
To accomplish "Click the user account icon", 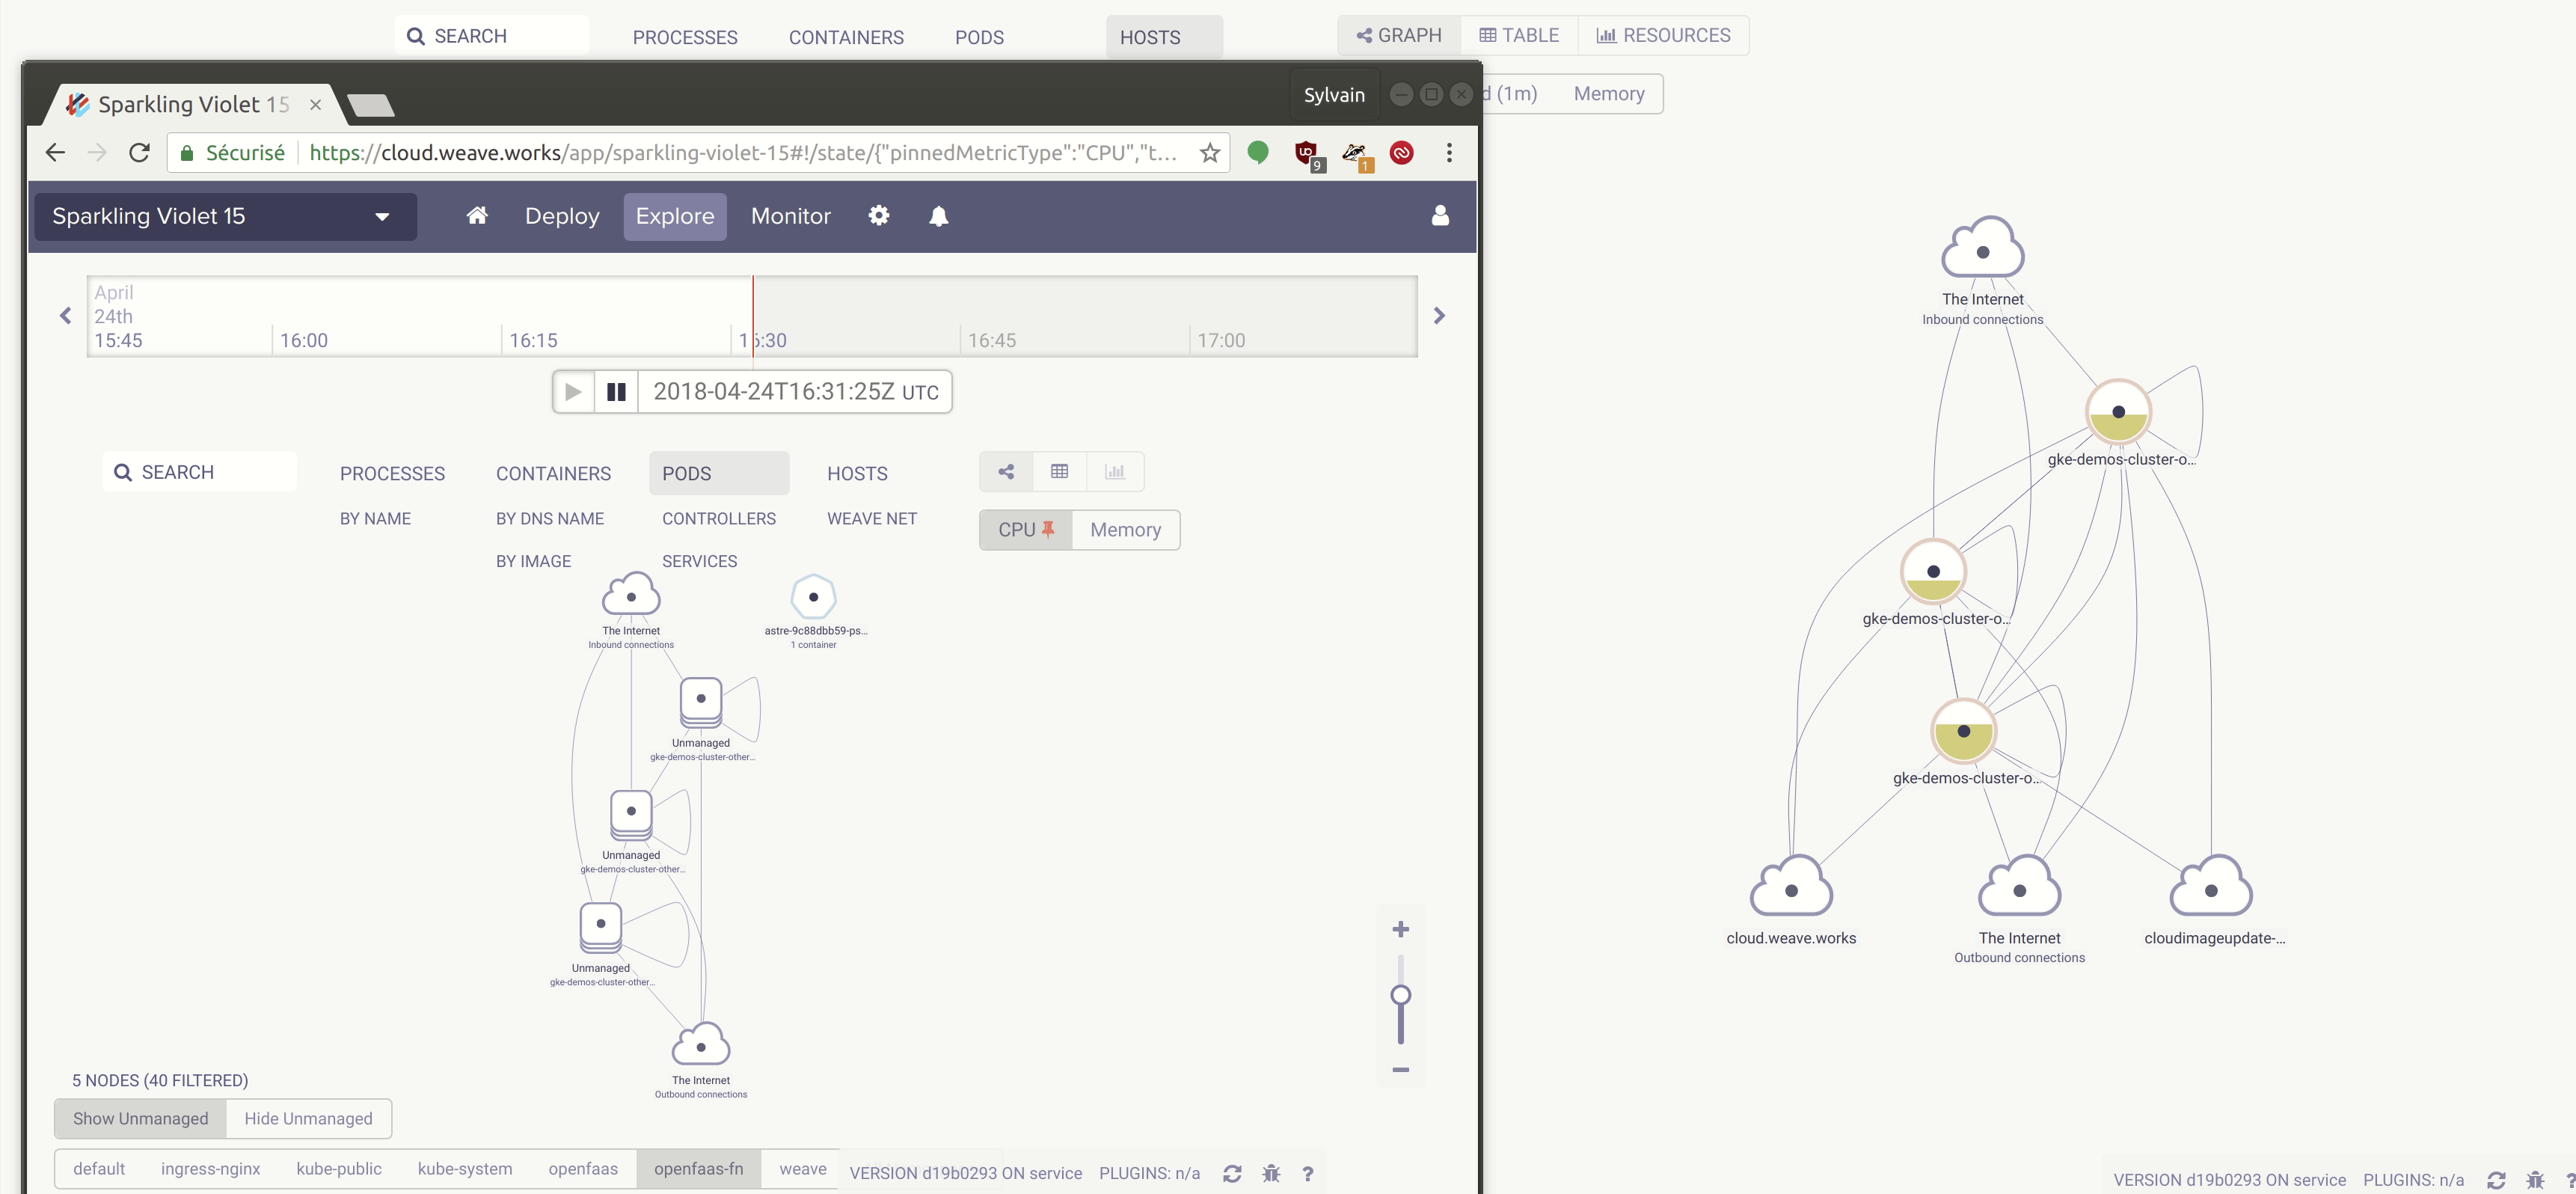I will pyautogui.click(x=1440, y=216).
